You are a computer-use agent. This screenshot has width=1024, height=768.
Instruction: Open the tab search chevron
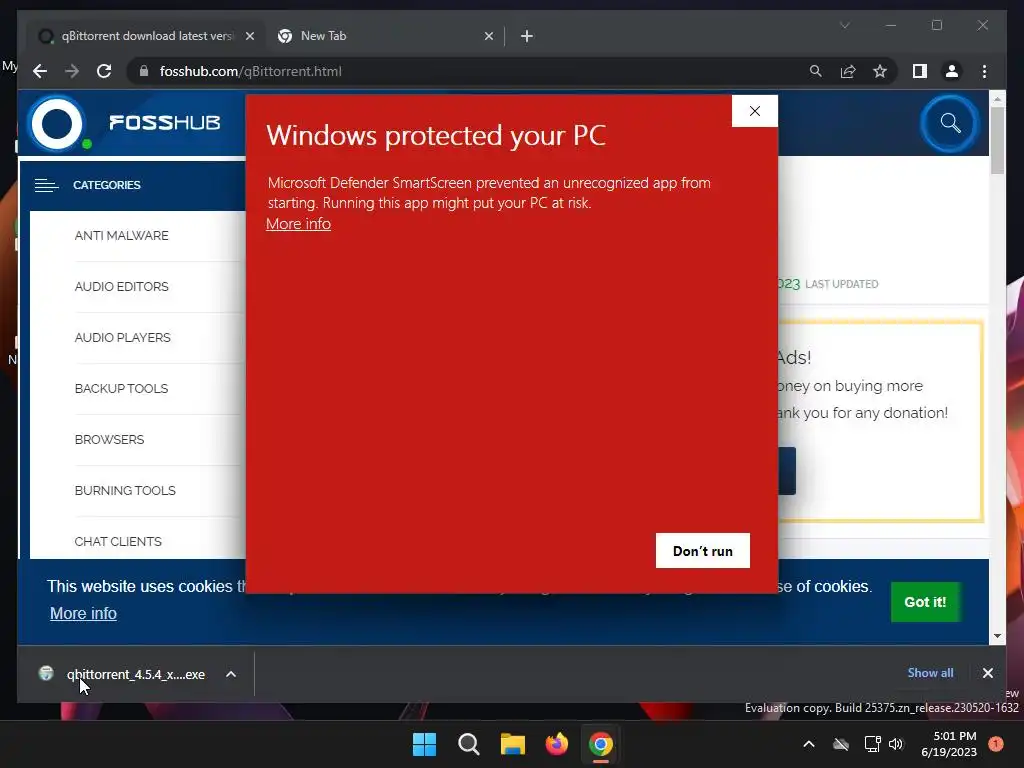coord(844,25)
